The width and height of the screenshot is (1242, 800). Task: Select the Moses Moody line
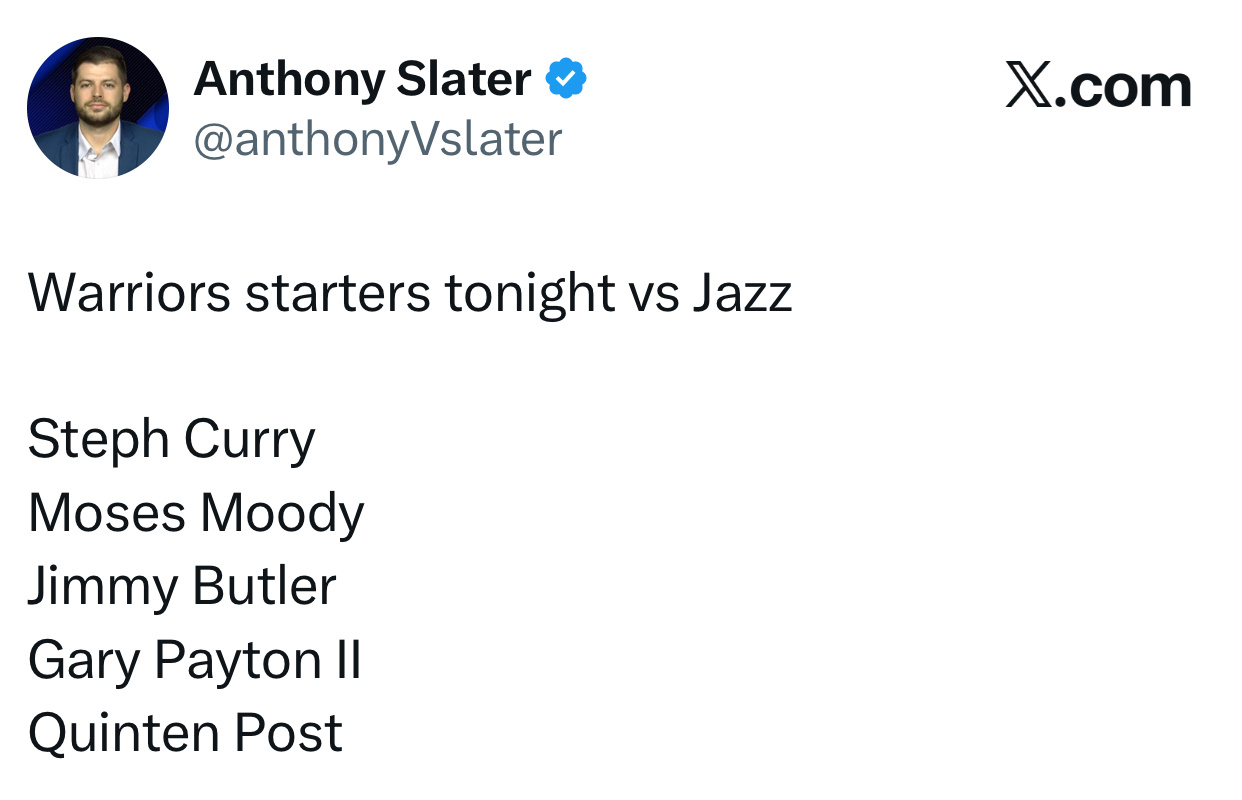point(195,513)
